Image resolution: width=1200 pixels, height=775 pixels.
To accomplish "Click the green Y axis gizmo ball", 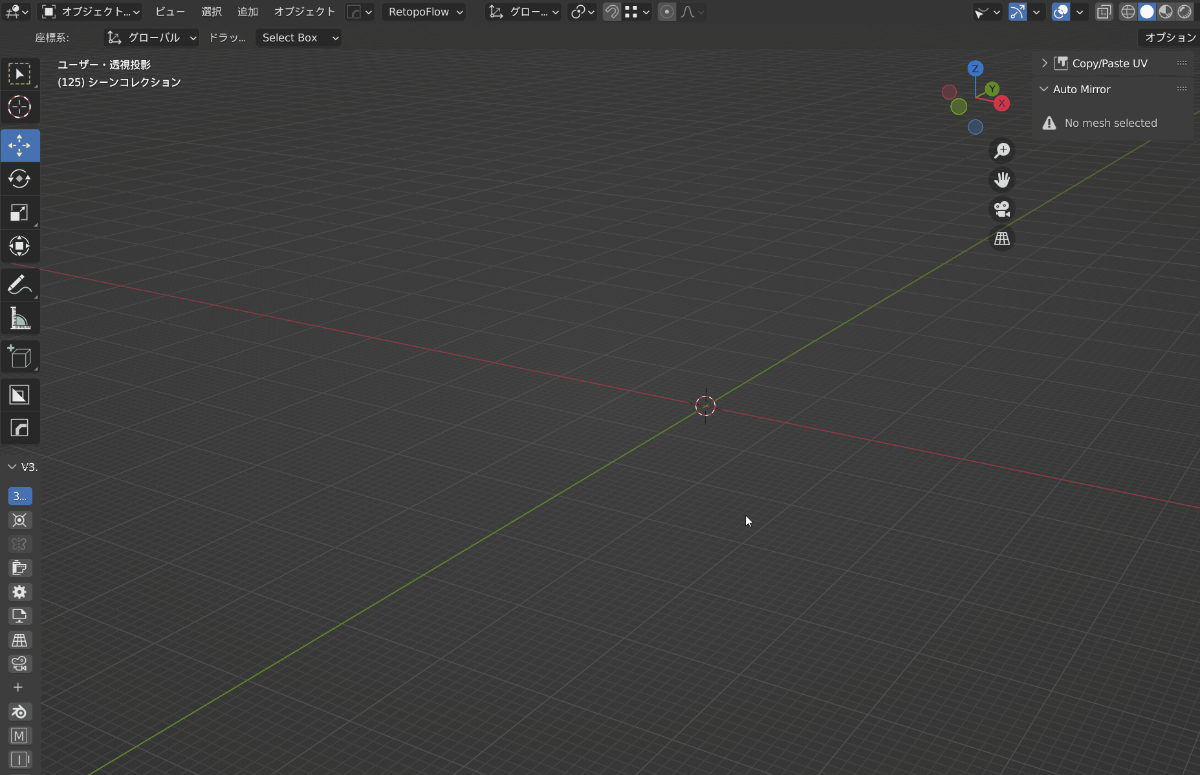I will pos(992,89).
